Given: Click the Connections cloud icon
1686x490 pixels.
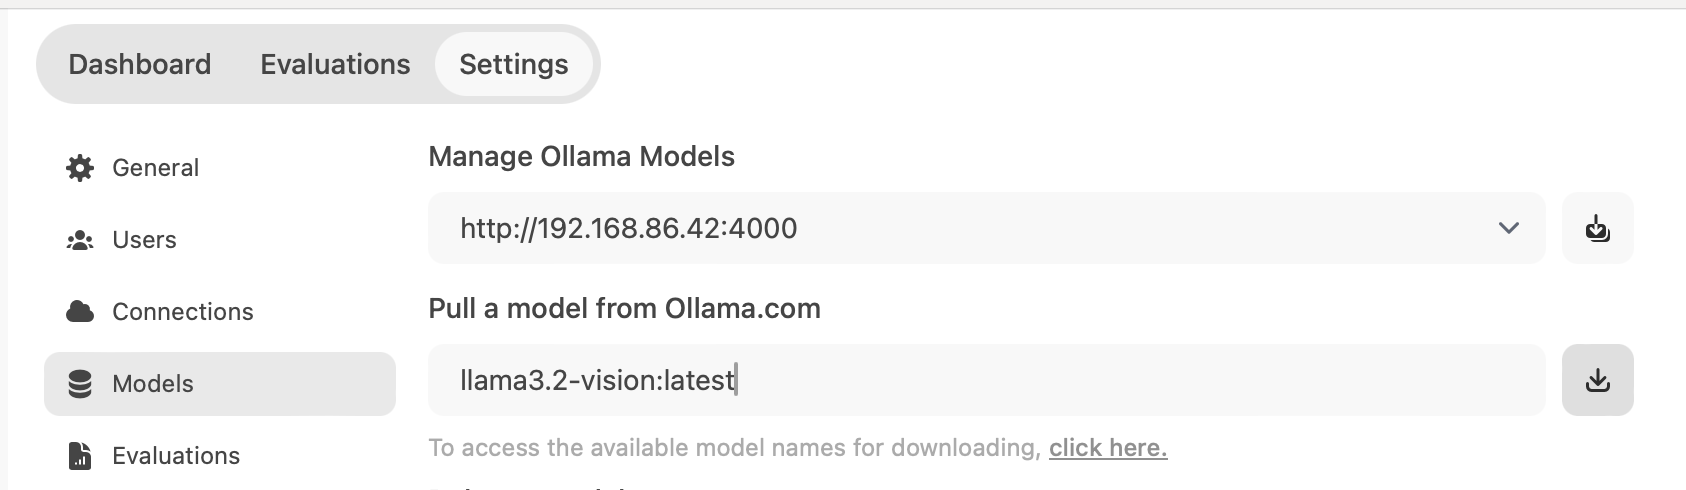Looking at the screenshot, I should point(80,312).
